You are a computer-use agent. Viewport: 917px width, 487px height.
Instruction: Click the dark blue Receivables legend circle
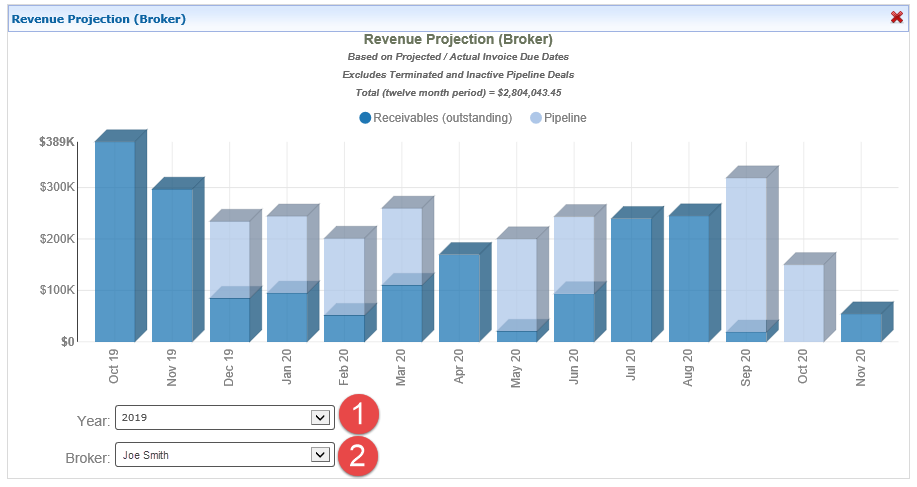pyautogui.click(x=365, y=118)
